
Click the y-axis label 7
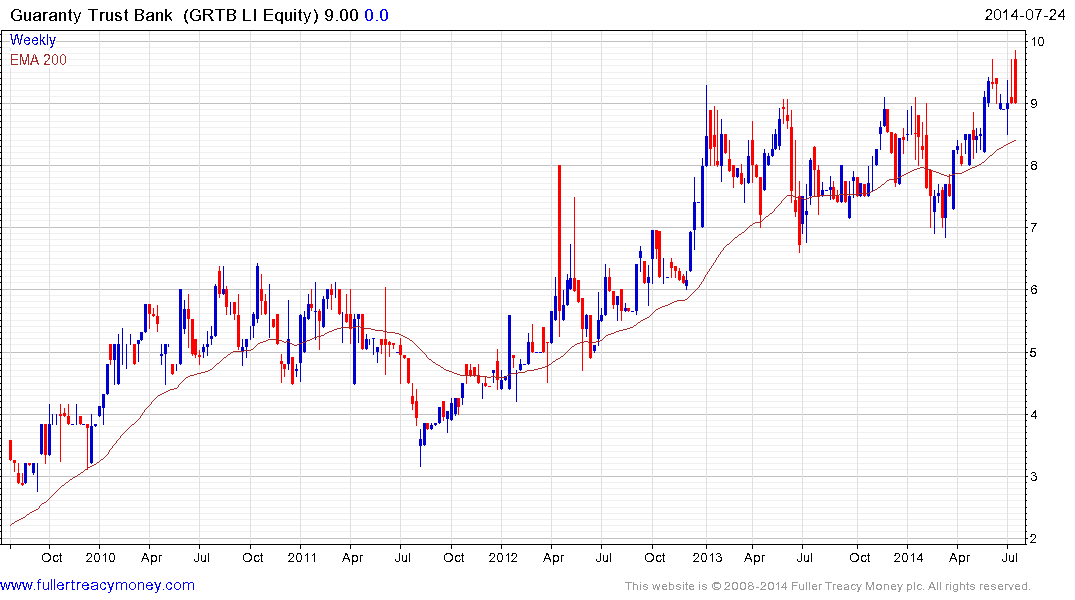(x=1034, y=227)
